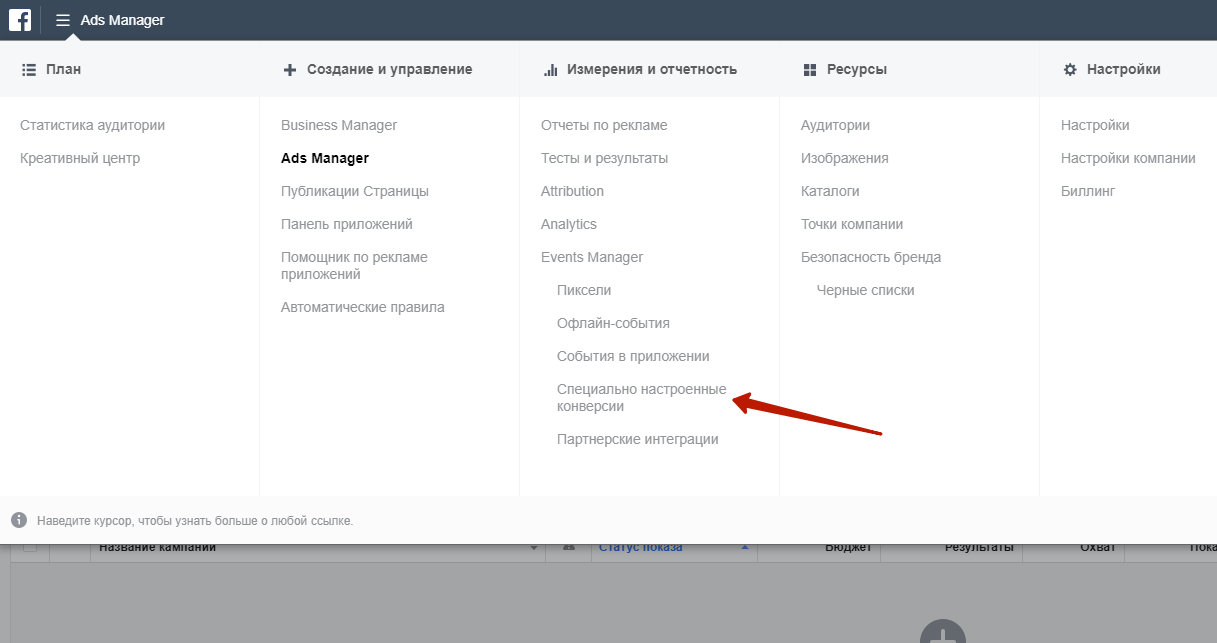Viewport: 1217px width, 643px height.
Task: Open the dropdown arrow in Название кампании header
Action: pos(534,548)
